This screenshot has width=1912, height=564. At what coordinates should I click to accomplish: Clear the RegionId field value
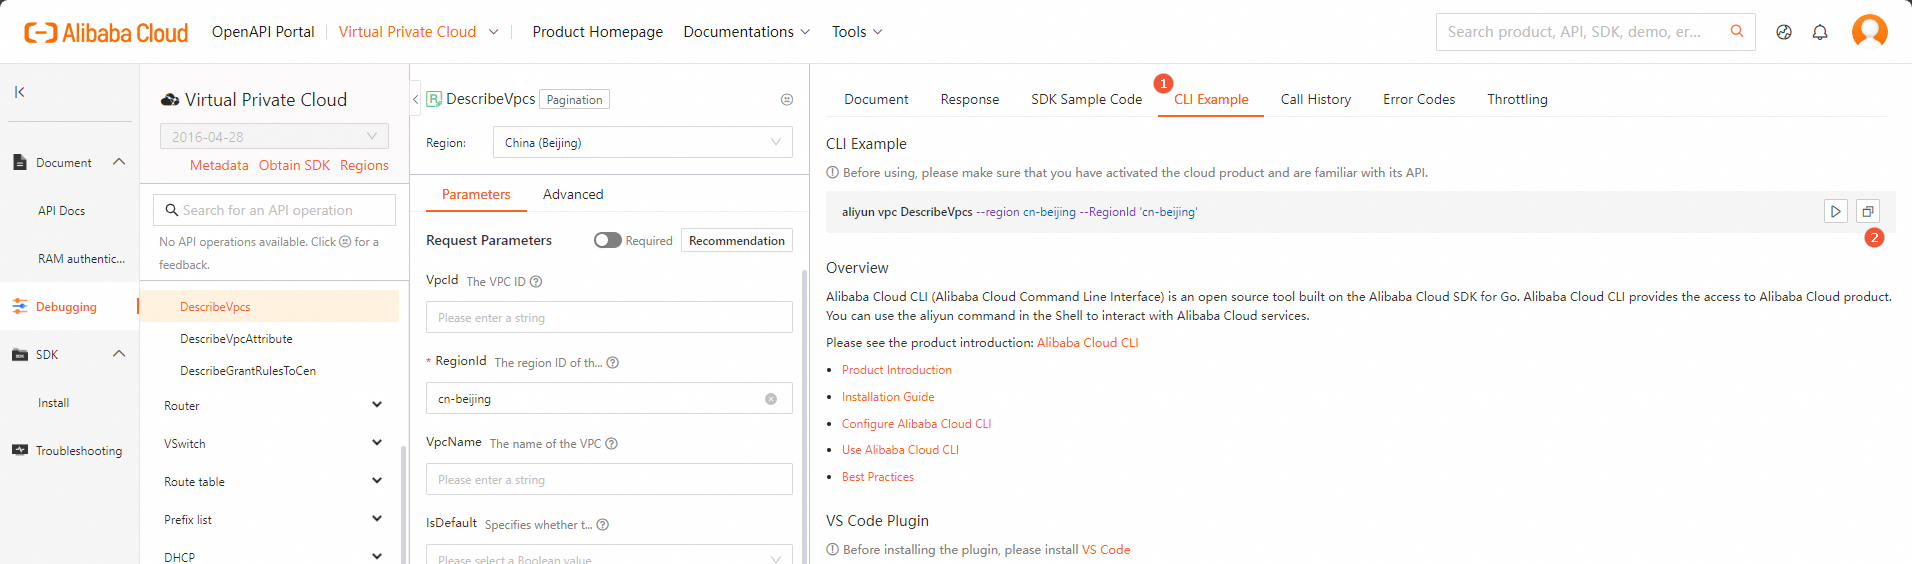pos(771,399)
